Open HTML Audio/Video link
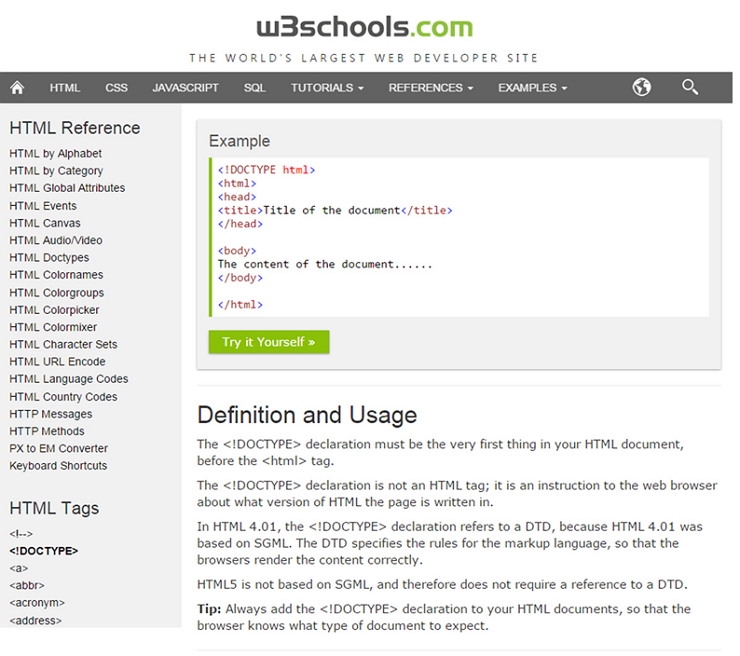This screenshot has height=656, width=740. point(56,240)
